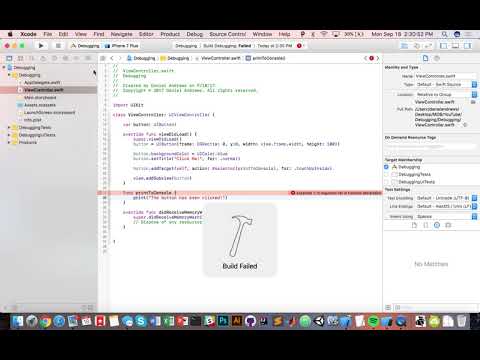This screenshot has height=360, width=480.
Task: Open the Xcode menu
Action: [x=28, y=34]
